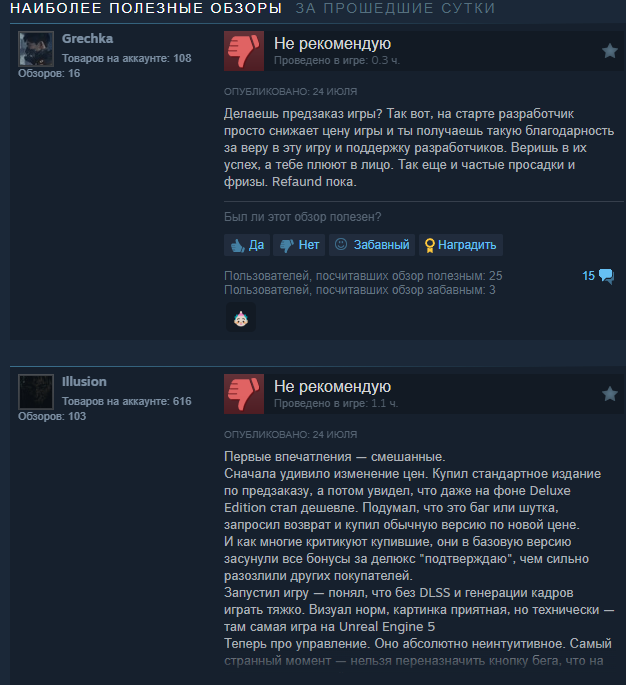626x685 pixels.
Task: Mark the review as Забавный
Action: (x=372, y=245)
